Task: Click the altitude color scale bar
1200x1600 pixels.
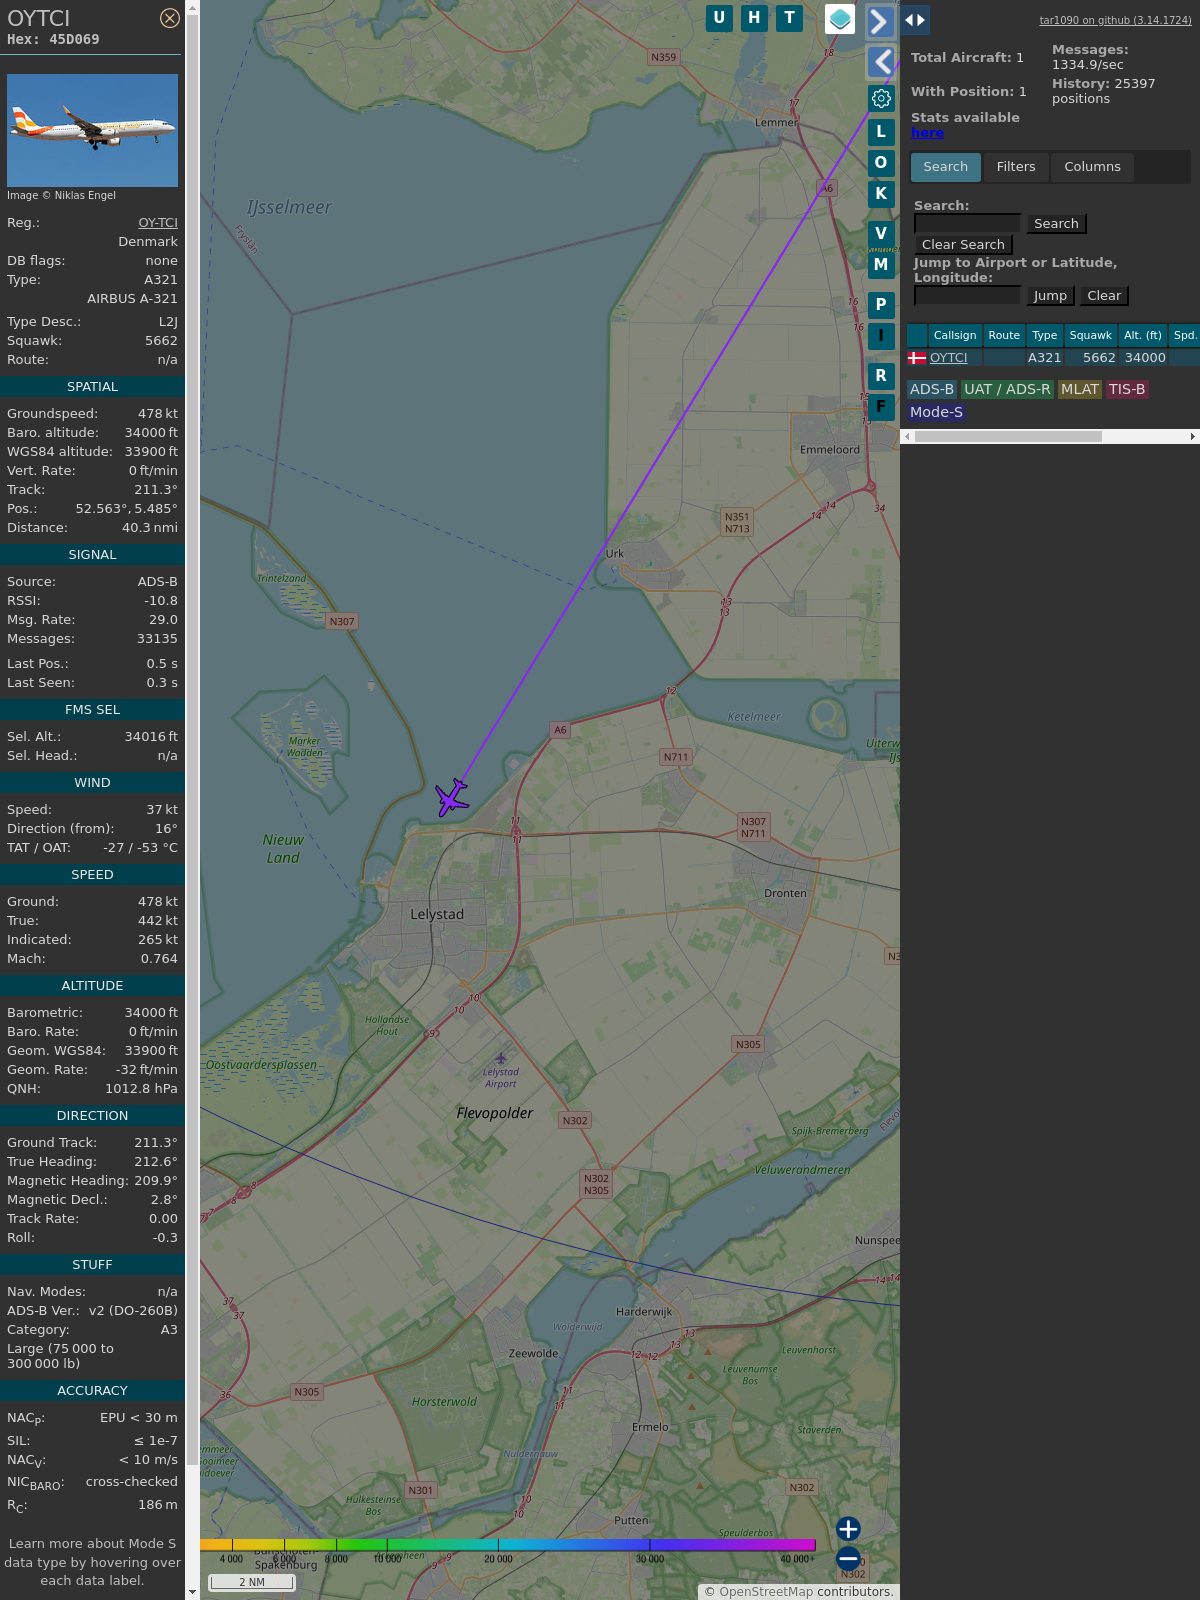Action: pyautogui.click(x=507, y=1545)
